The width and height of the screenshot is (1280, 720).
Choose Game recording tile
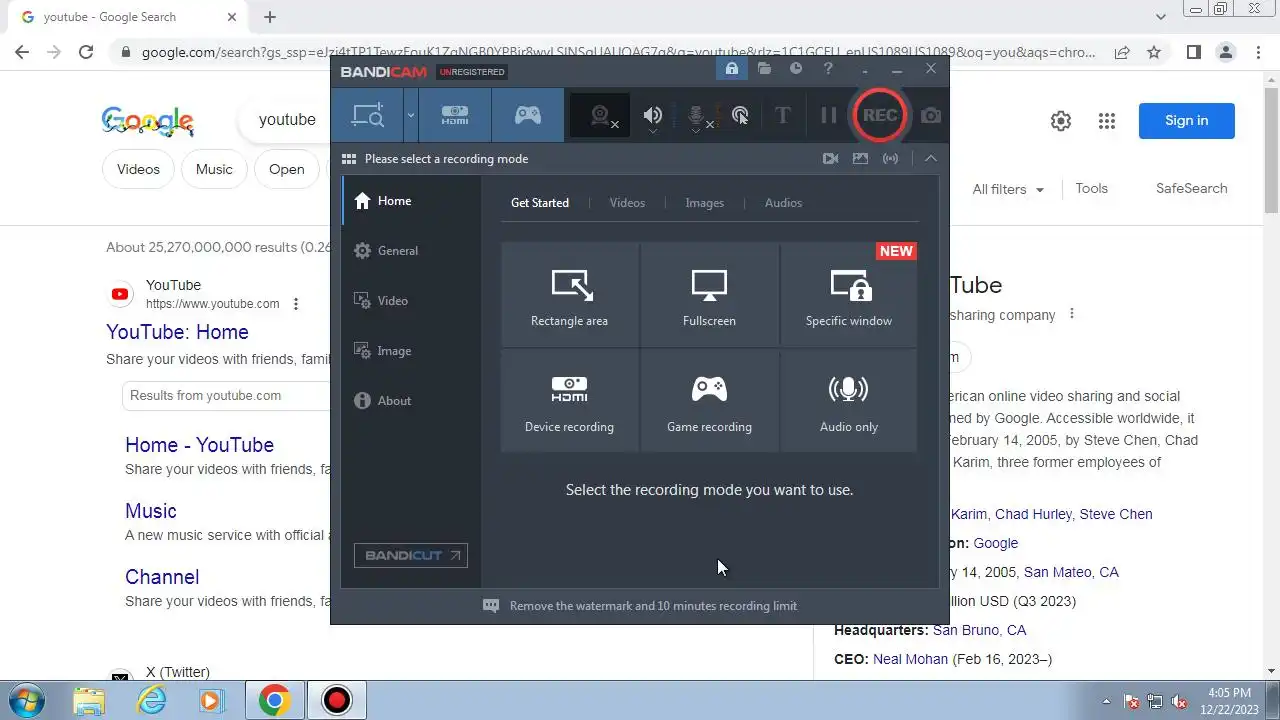click(x=709, y=401)
